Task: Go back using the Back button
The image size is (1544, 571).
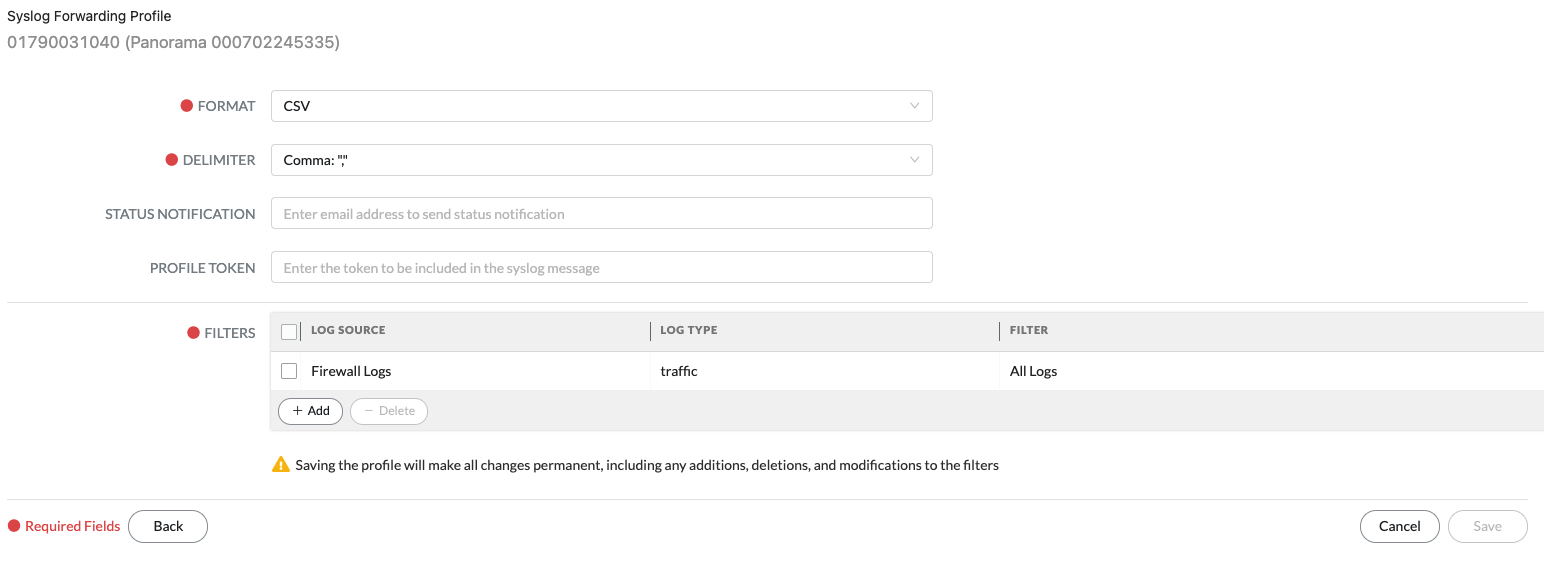Action: coord(168,526)
